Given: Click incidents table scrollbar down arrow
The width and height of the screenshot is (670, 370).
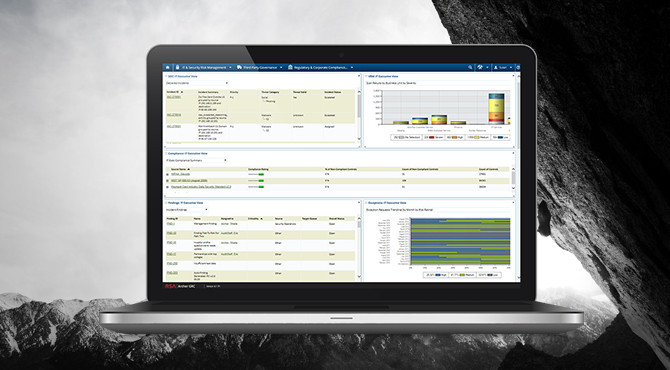Looking at the screenshot, I should pyautogui.click(x=359, y=139).
